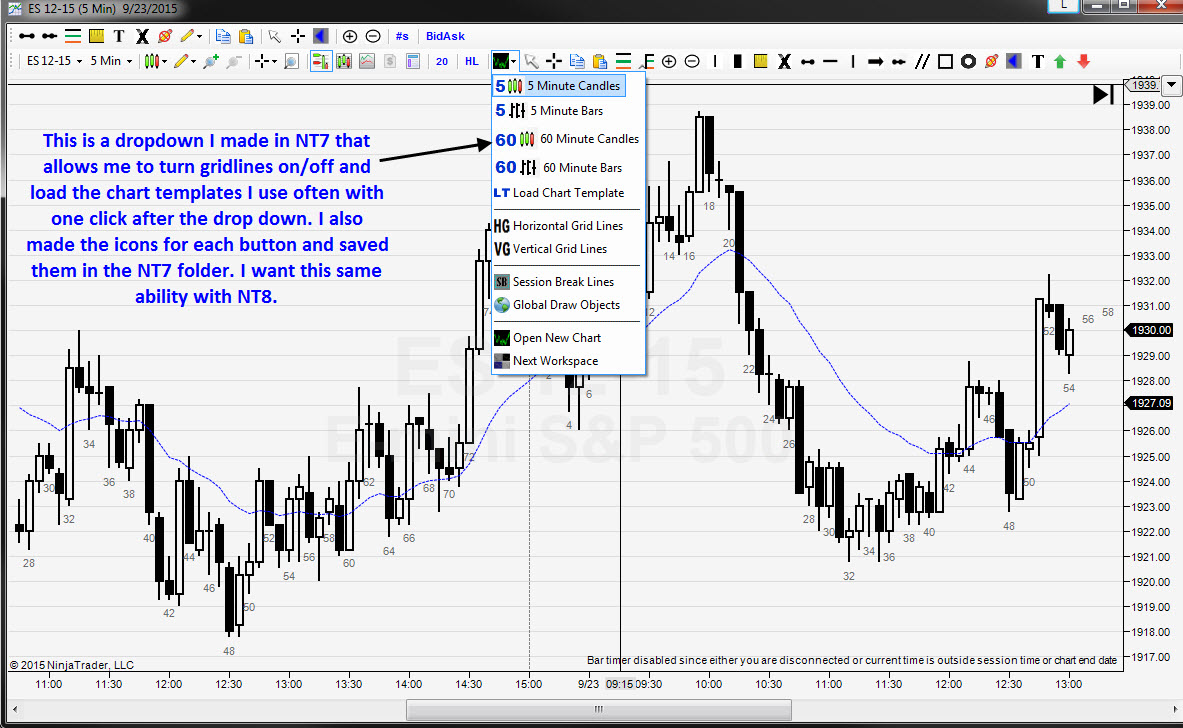Choose 60 Minute Candles from dropdown
The image size is (1183, 728).
(569, 139)
